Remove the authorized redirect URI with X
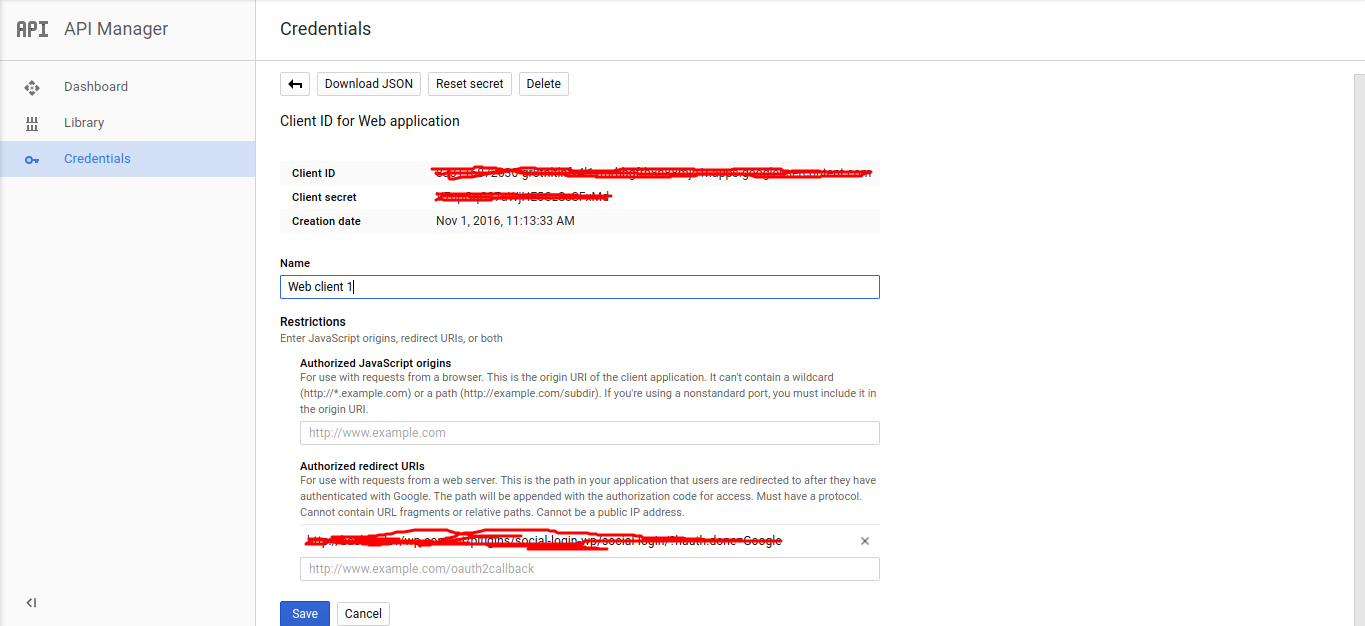The height and width of the screenshot is (626, 1365). 865,541
